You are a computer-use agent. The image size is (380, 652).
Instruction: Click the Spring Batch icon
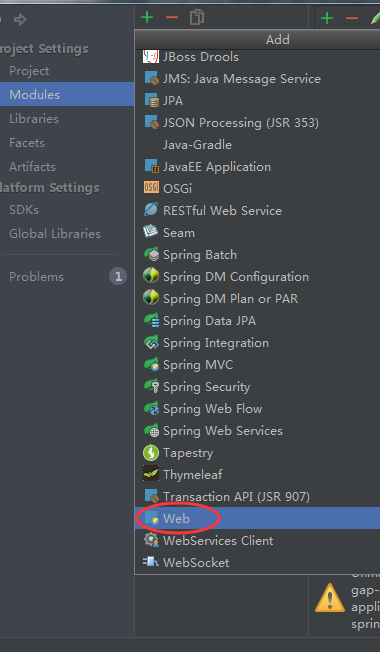point(151,254)
